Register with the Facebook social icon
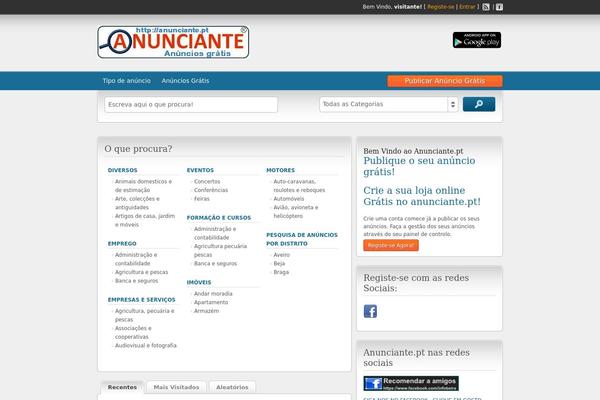 point(370,311)
